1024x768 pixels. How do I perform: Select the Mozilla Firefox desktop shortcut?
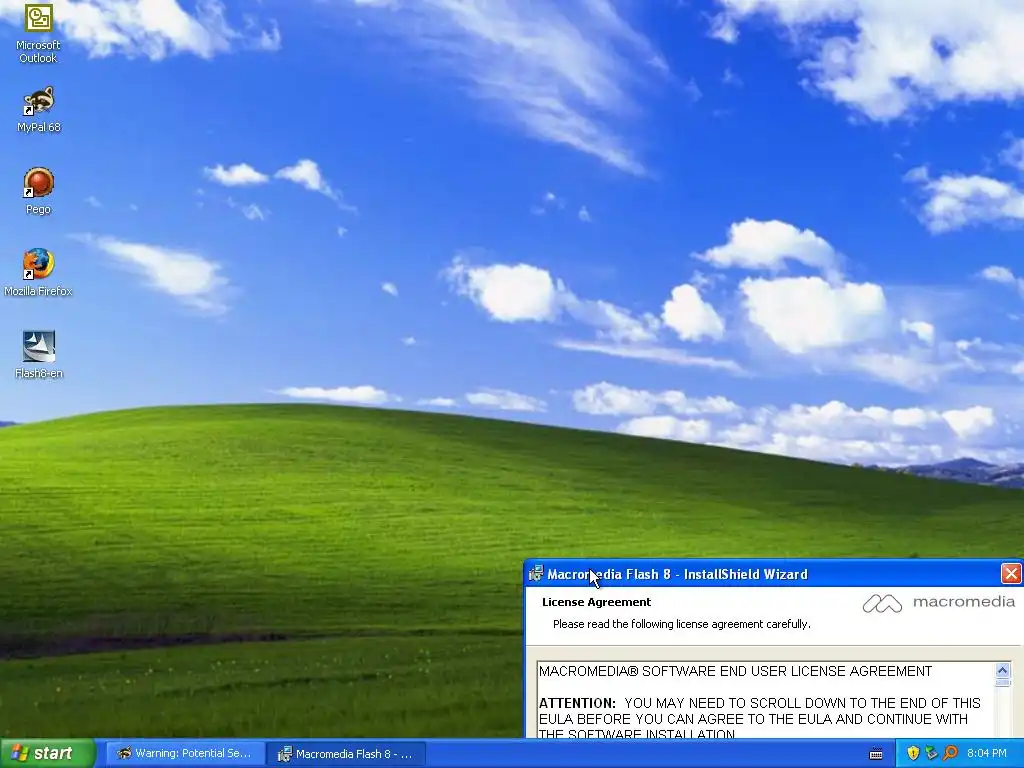coord(38,273)
